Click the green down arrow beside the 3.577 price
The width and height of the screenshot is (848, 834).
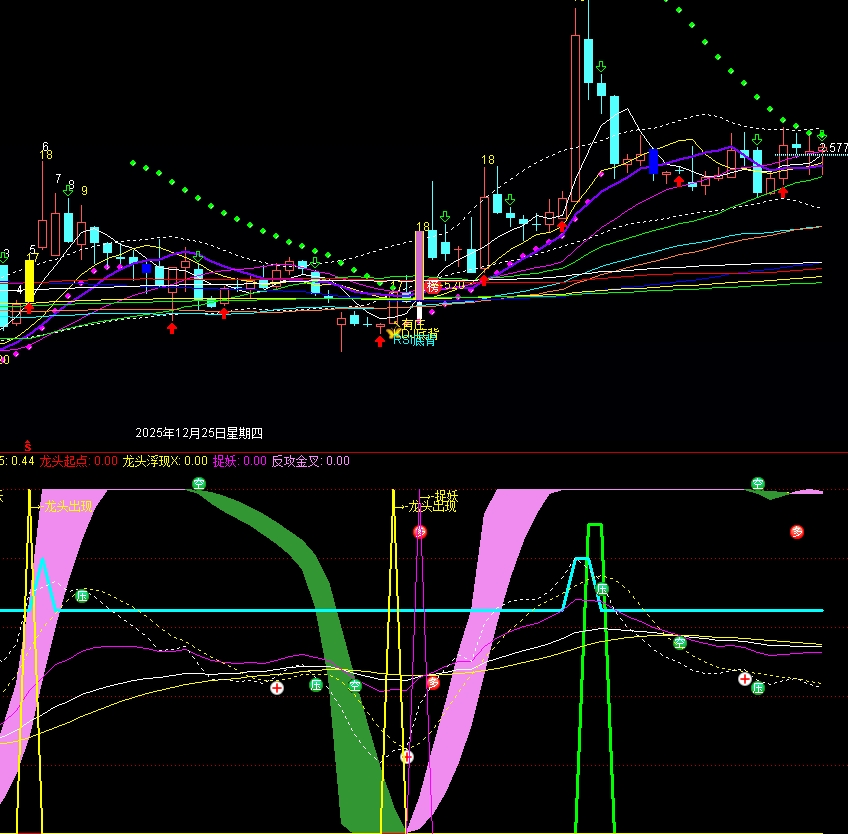coord(822,135)
